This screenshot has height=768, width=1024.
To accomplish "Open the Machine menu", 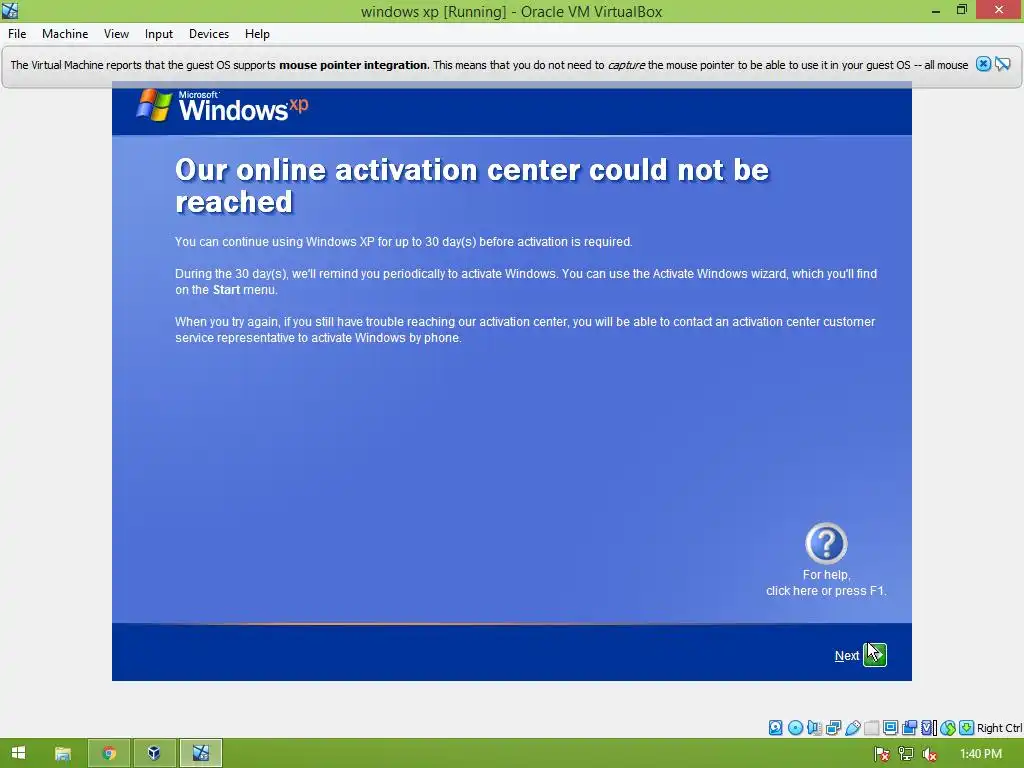I will coord(65,34).
